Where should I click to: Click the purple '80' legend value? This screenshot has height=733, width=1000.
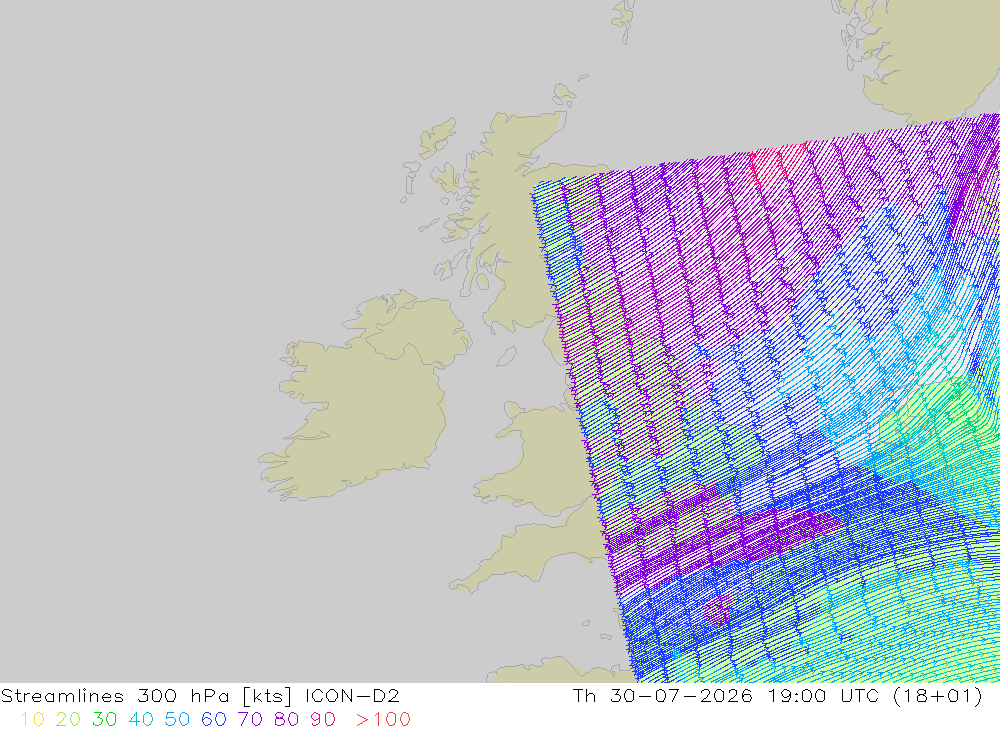tap(286, 719)
